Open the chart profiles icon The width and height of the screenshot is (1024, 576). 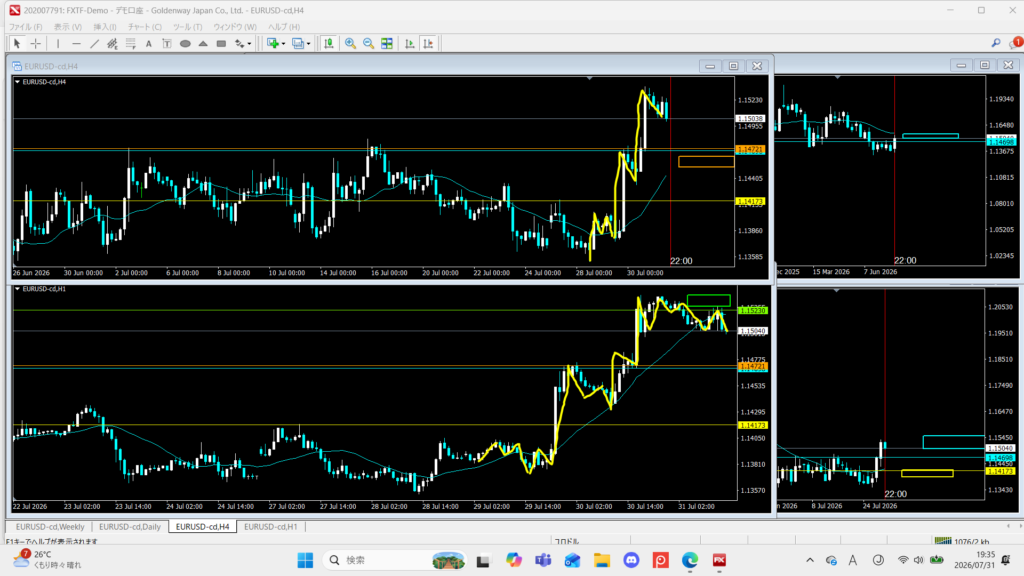click(x=298, y=44)
